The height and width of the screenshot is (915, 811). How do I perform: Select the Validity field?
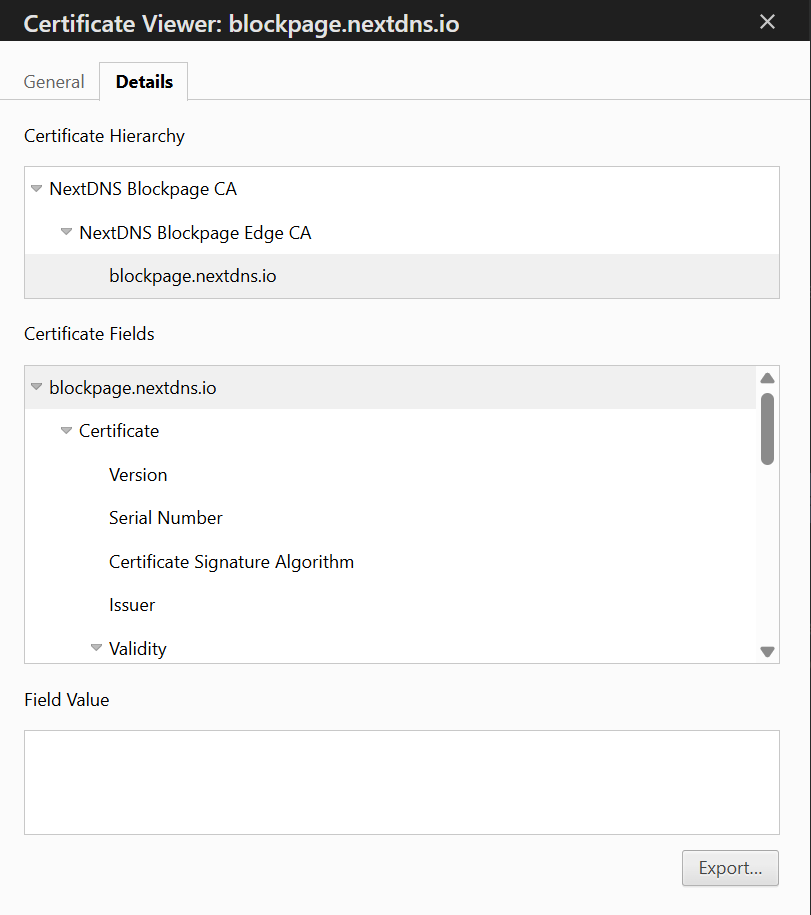[x=137, y=649]
